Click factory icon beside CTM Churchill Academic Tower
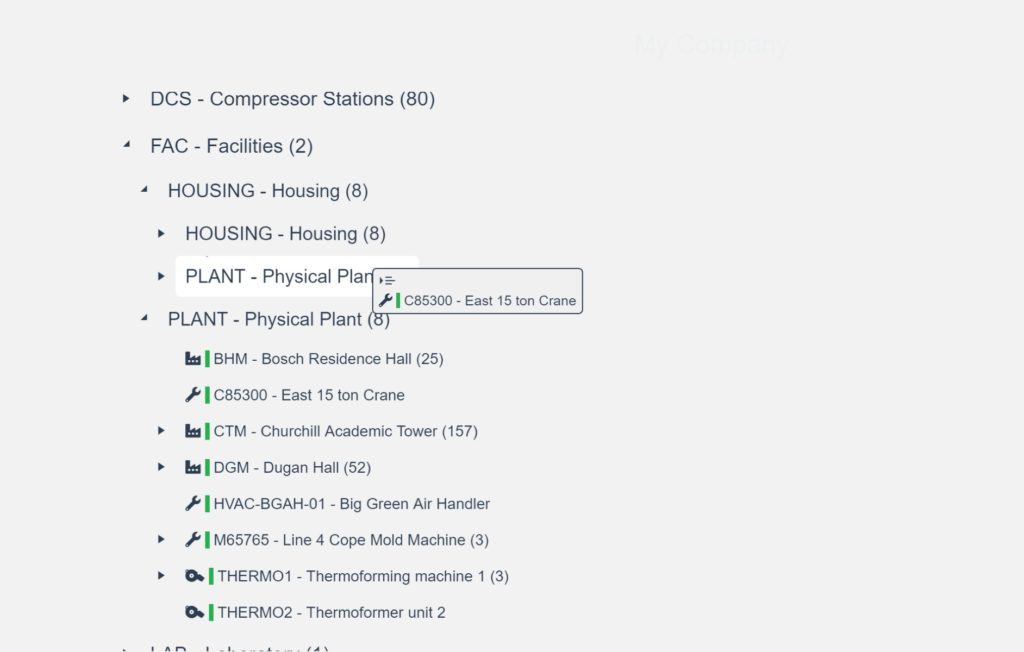 tap(193, 431)
